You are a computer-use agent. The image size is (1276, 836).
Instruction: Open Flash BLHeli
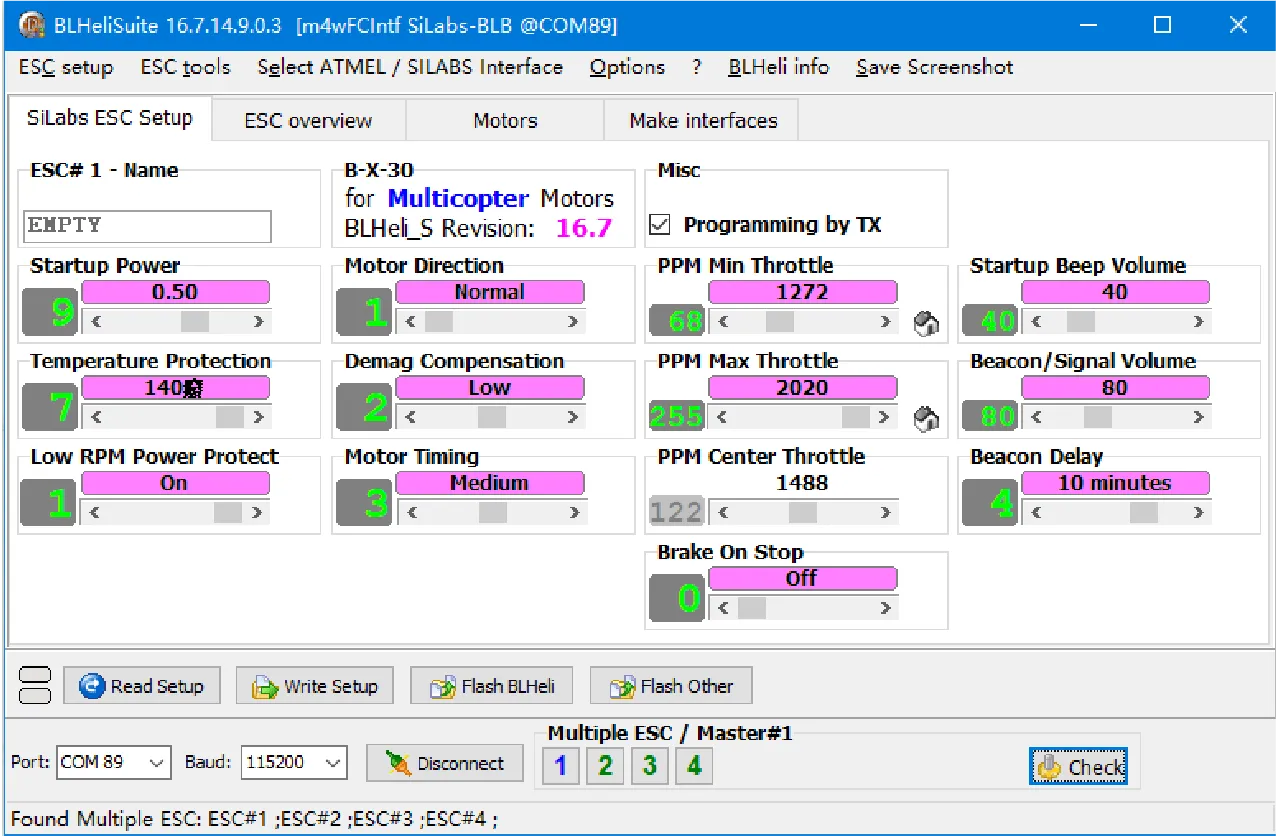pos(491,685)
